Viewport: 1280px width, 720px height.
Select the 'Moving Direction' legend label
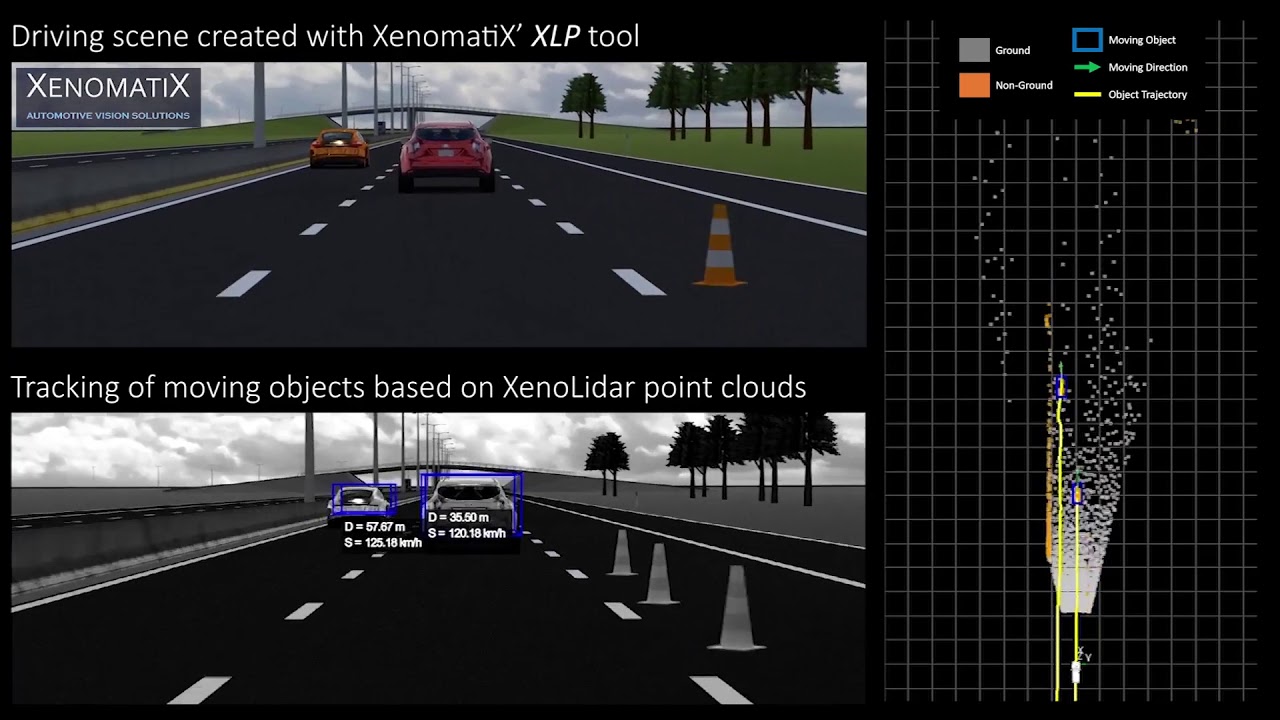1148,67
